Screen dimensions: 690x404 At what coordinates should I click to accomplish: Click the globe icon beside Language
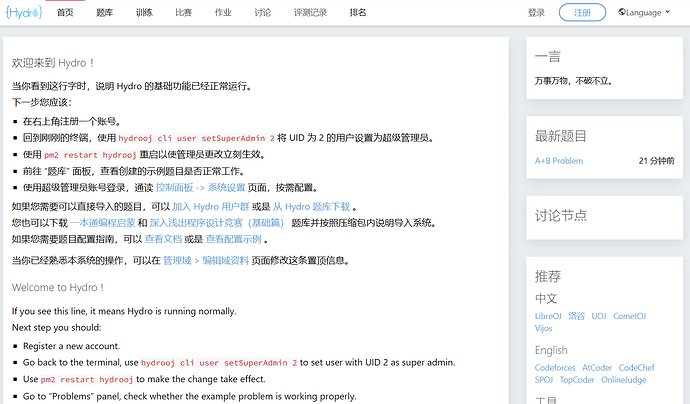click(622, 12)
